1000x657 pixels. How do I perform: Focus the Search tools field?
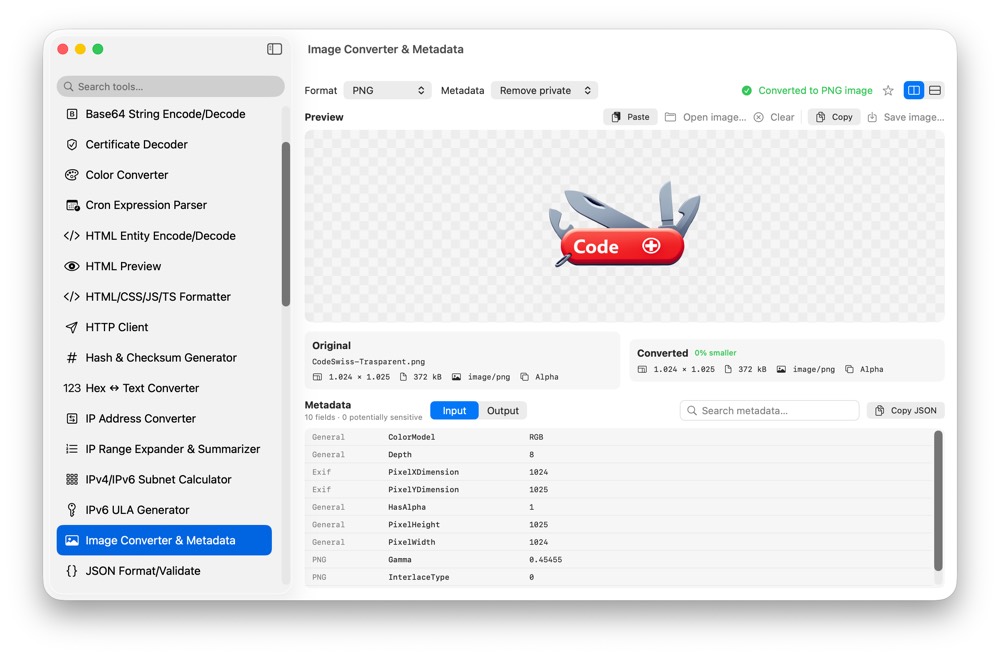[170, 87]
